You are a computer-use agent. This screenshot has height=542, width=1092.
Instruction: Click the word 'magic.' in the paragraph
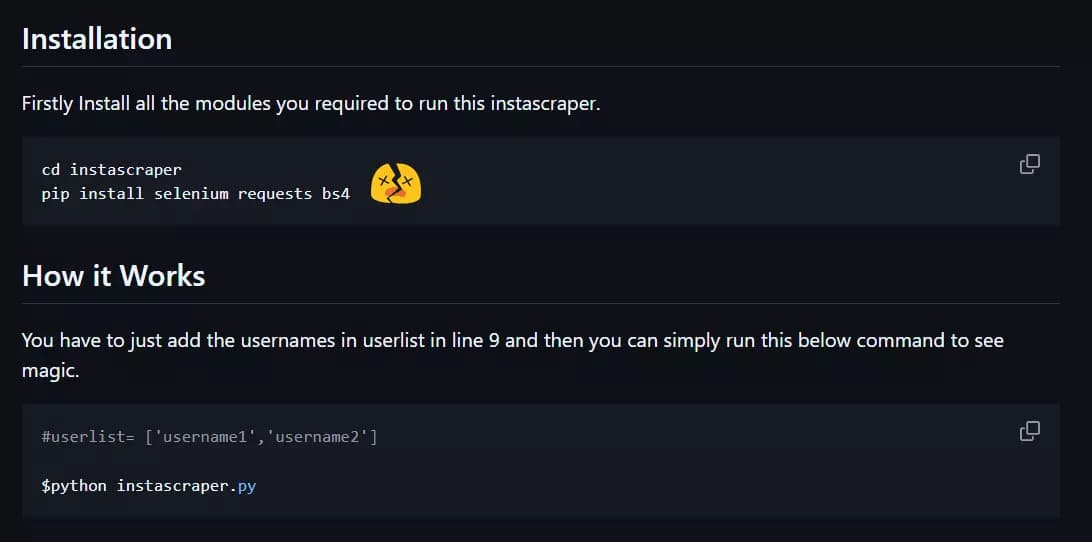click(x=49, y=372)
